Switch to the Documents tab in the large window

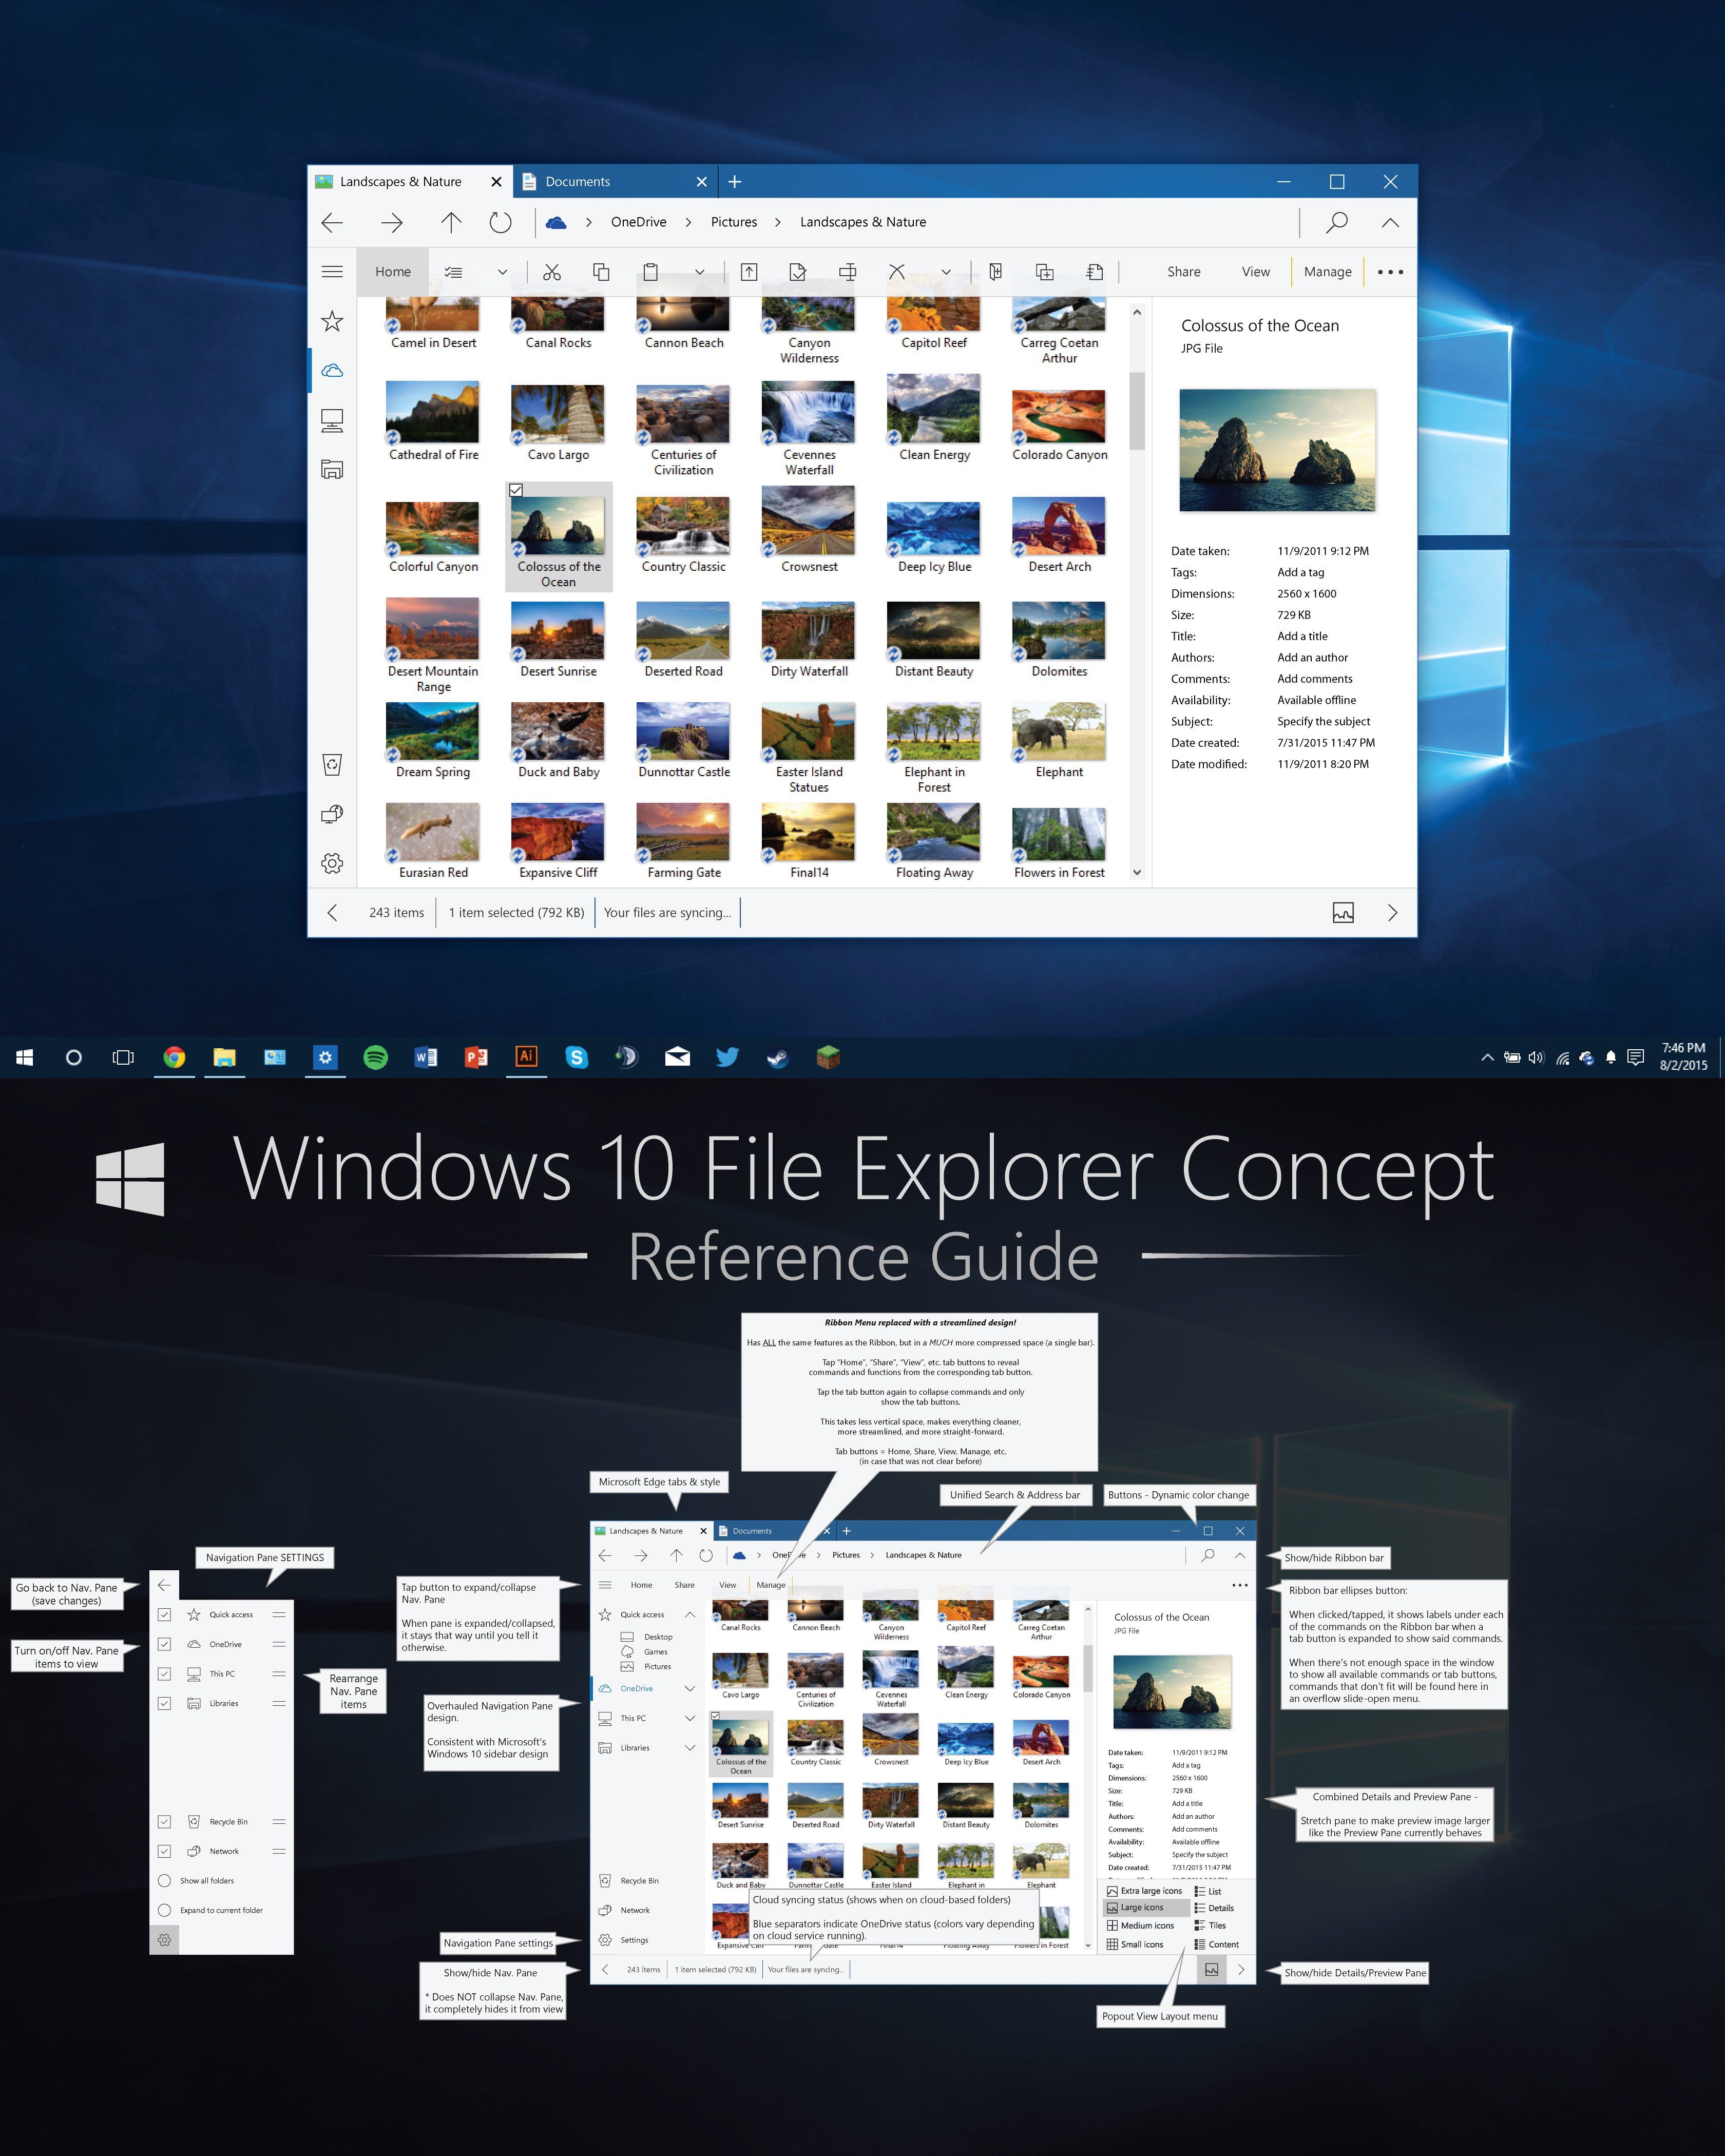[578, 182]
